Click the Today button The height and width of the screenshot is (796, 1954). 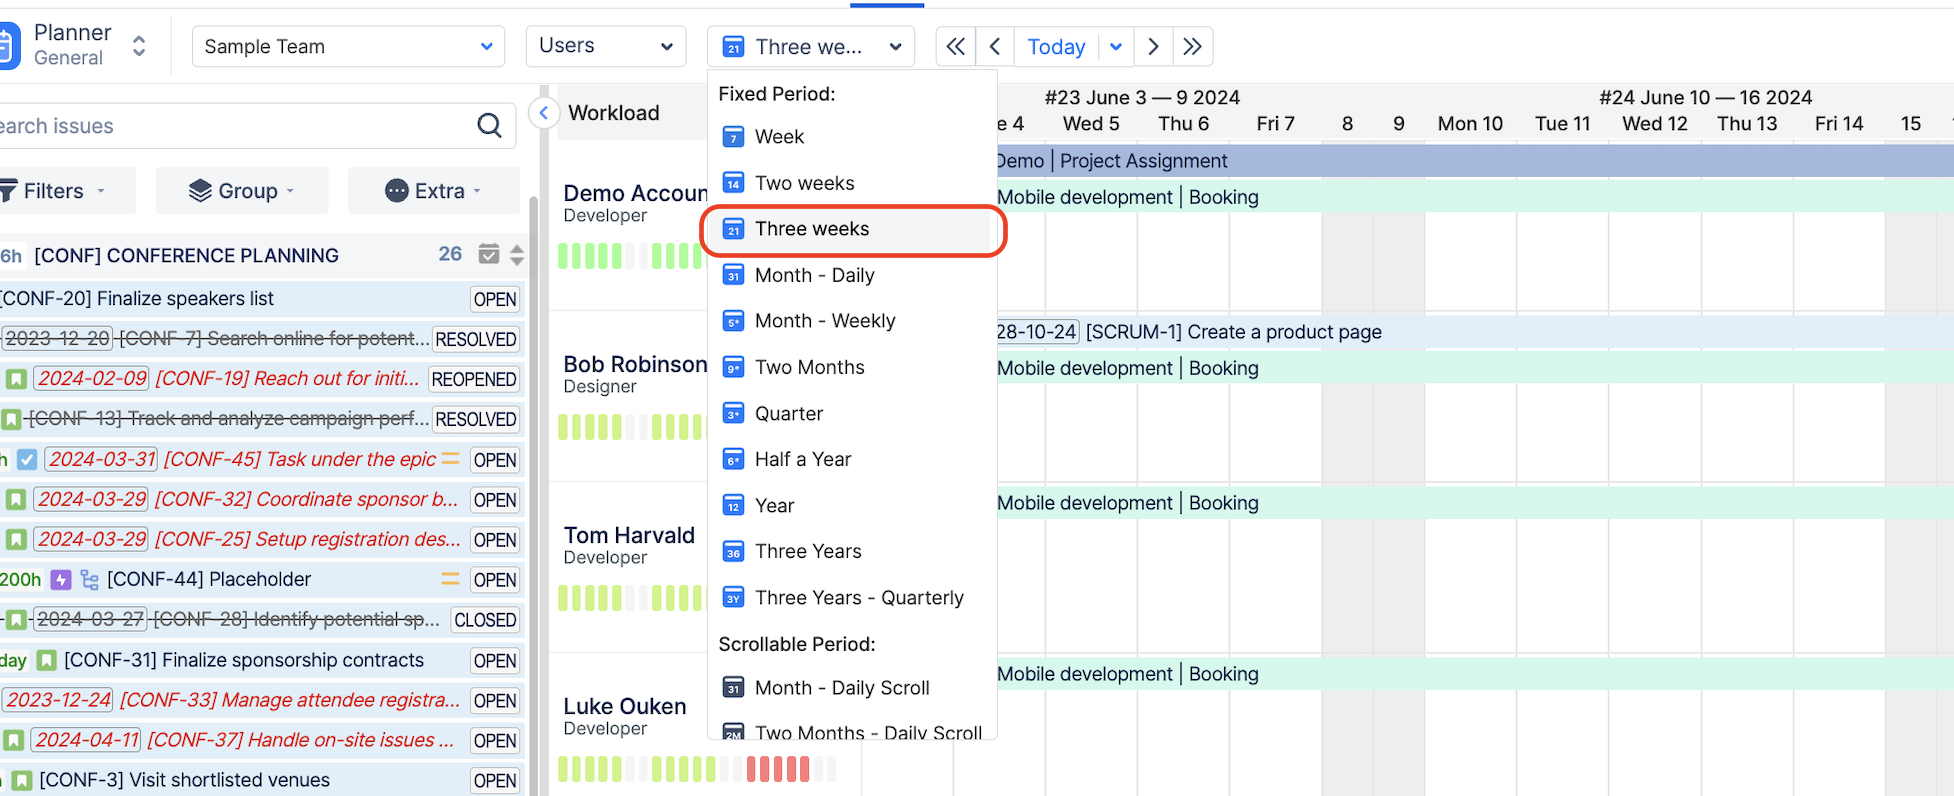(1055, 47)
